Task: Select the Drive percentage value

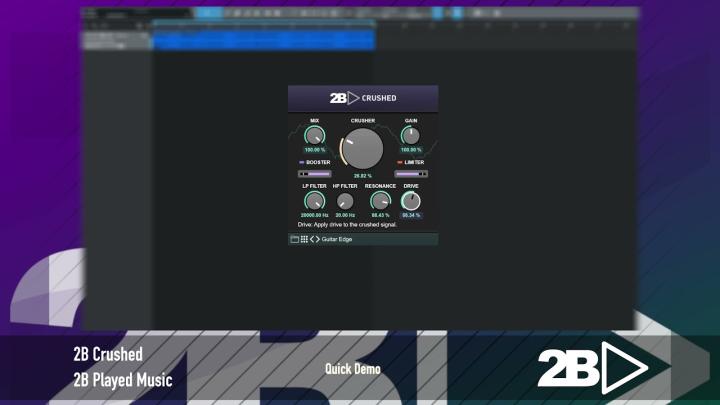Action: coord(411,215)
